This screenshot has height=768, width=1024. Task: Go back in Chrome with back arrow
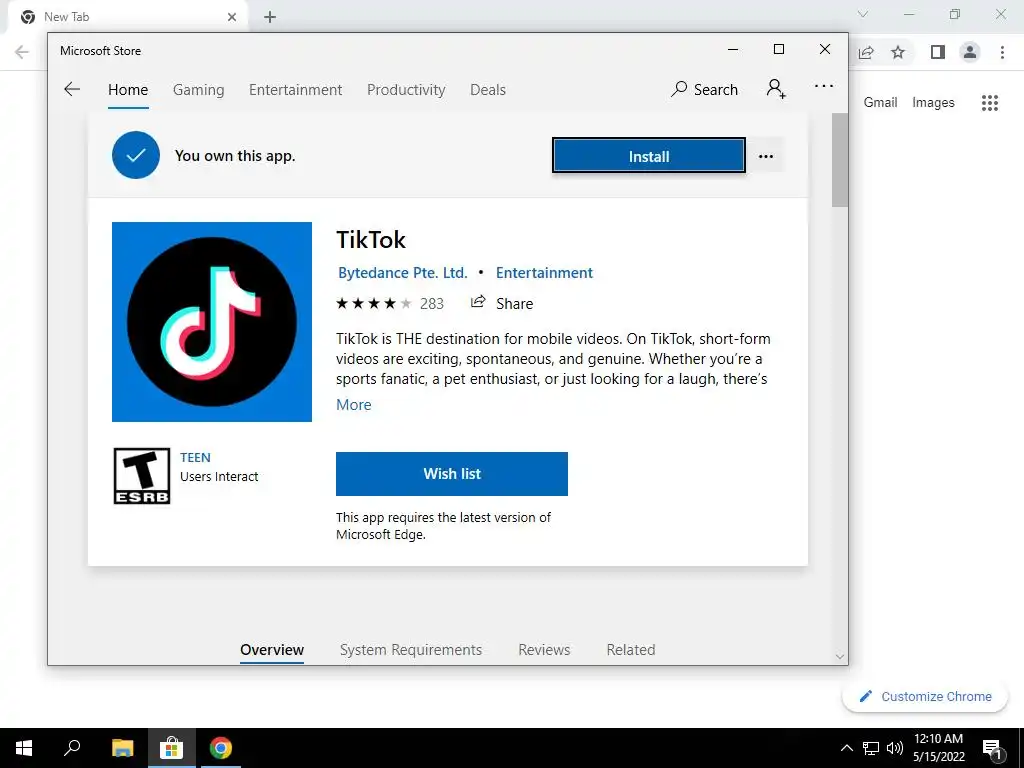22,52
